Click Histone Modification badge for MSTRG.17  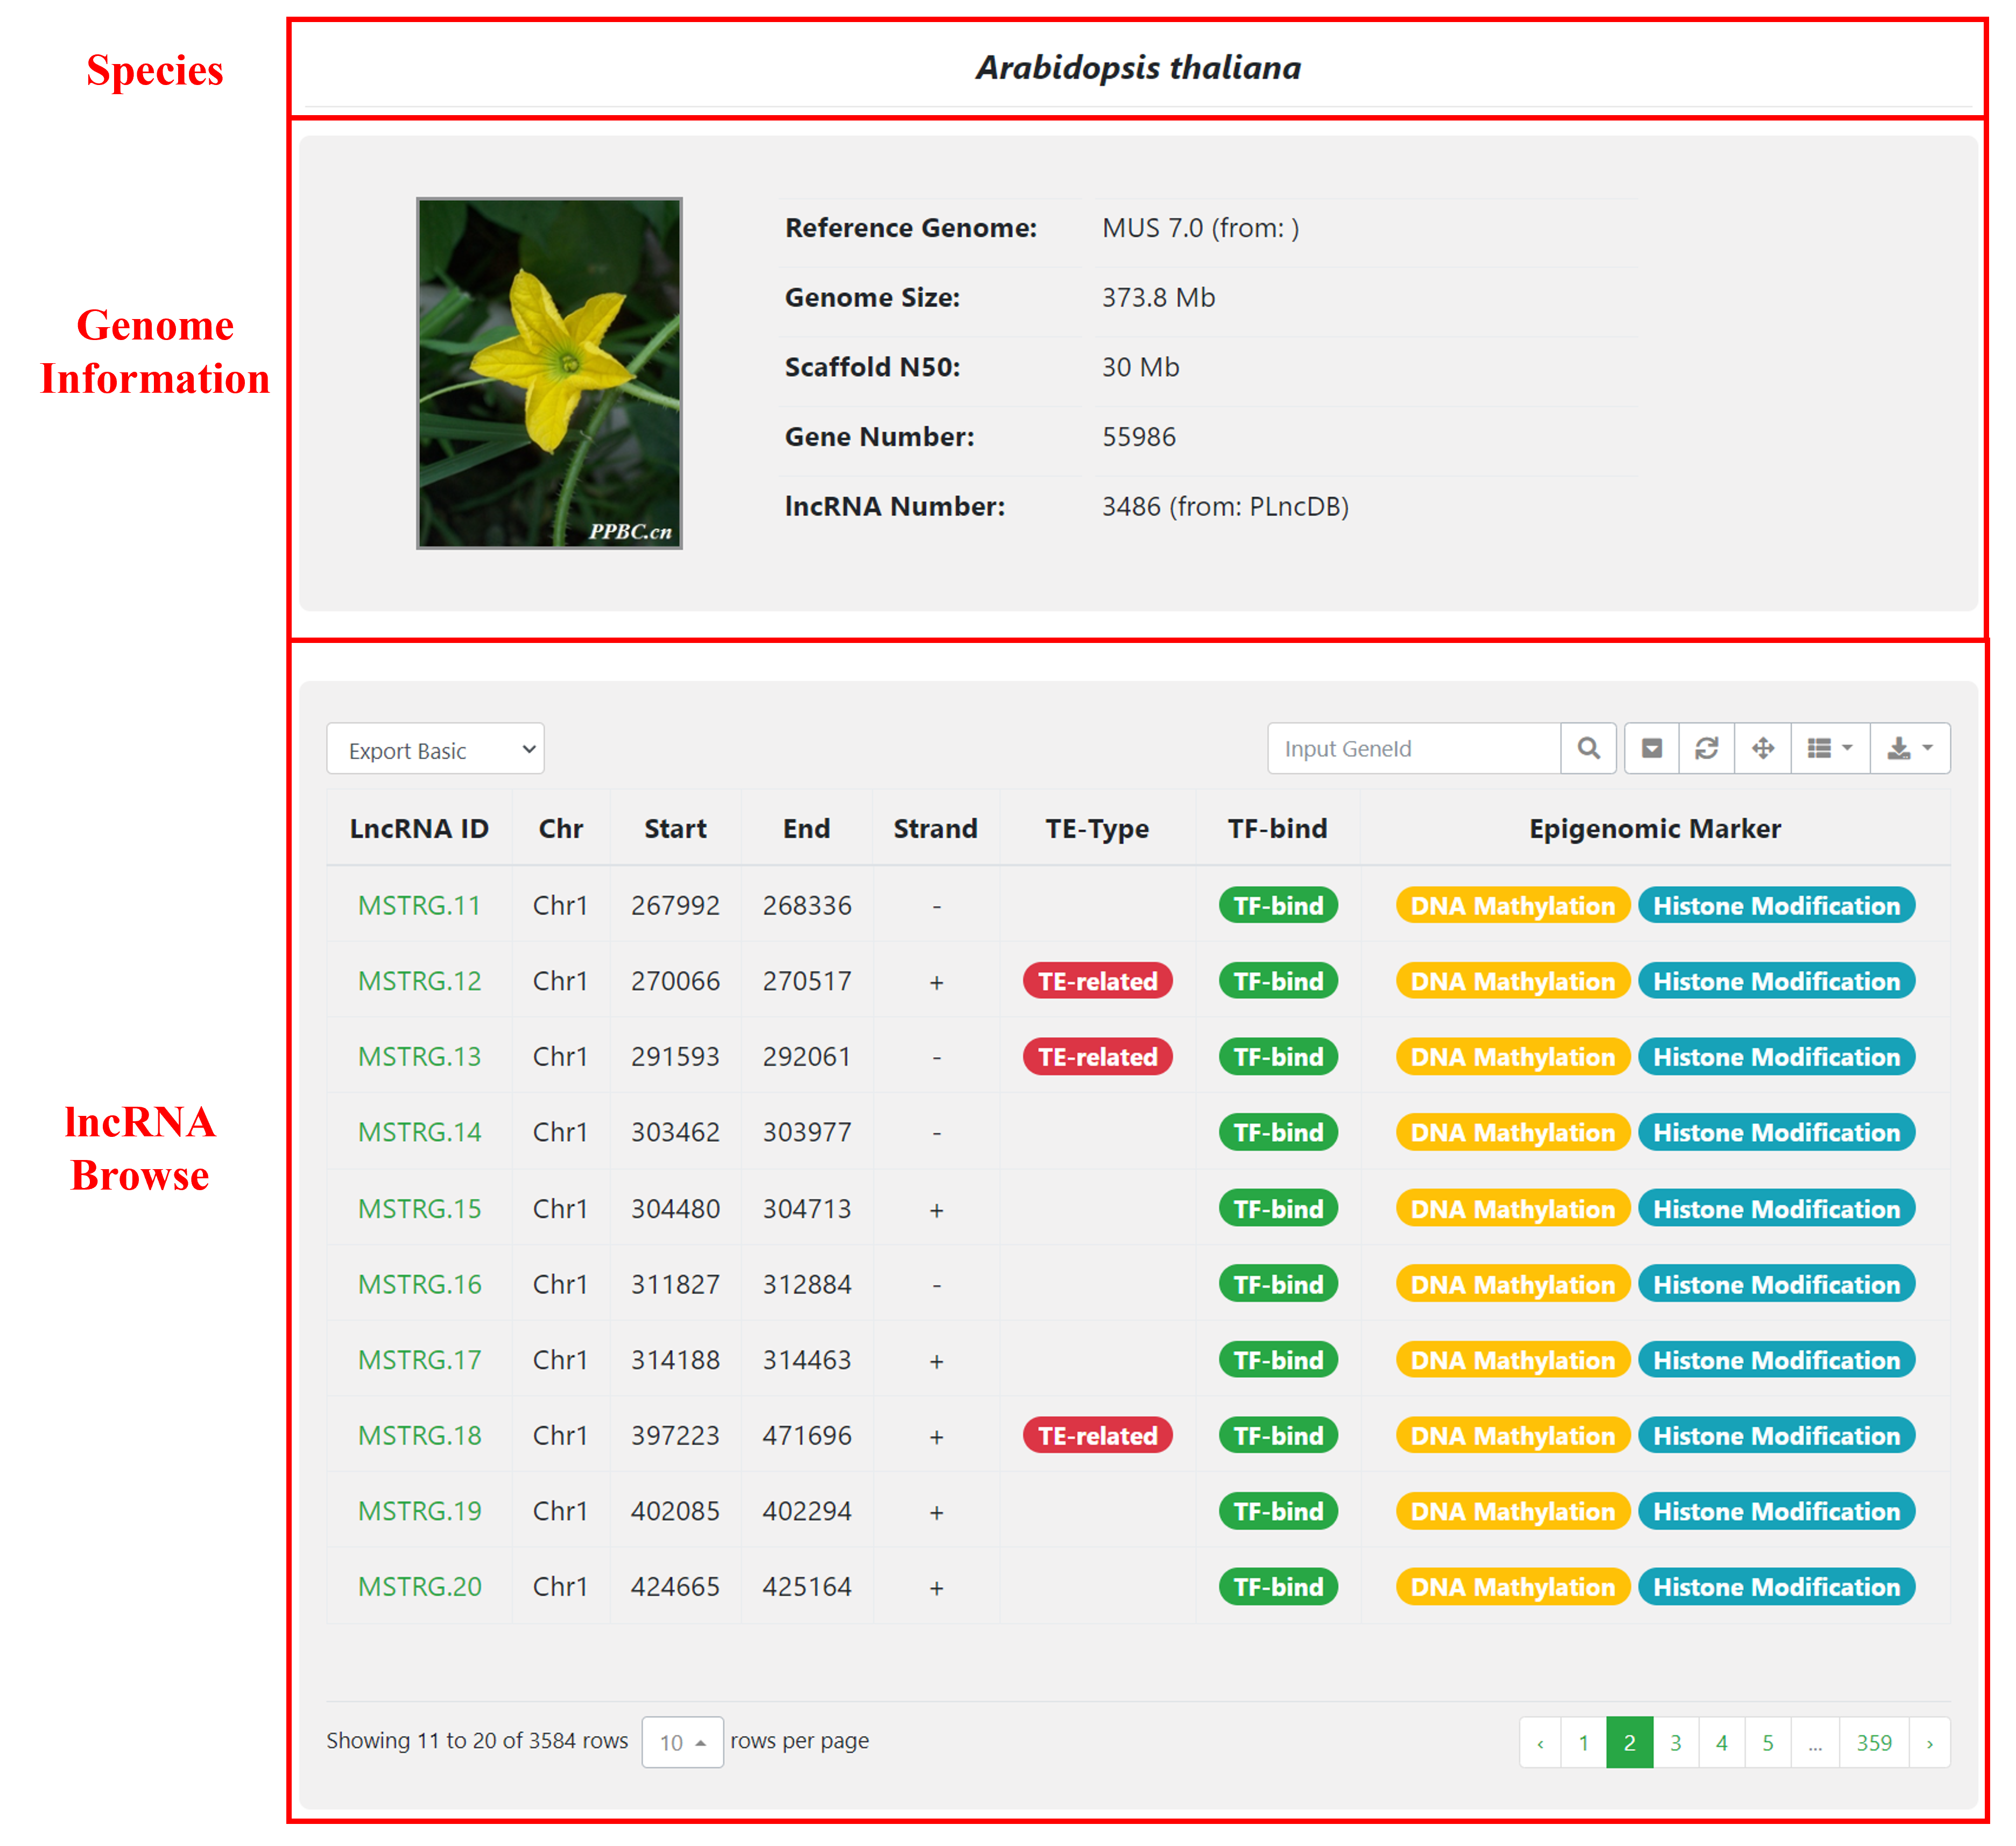(1777, 1360)
